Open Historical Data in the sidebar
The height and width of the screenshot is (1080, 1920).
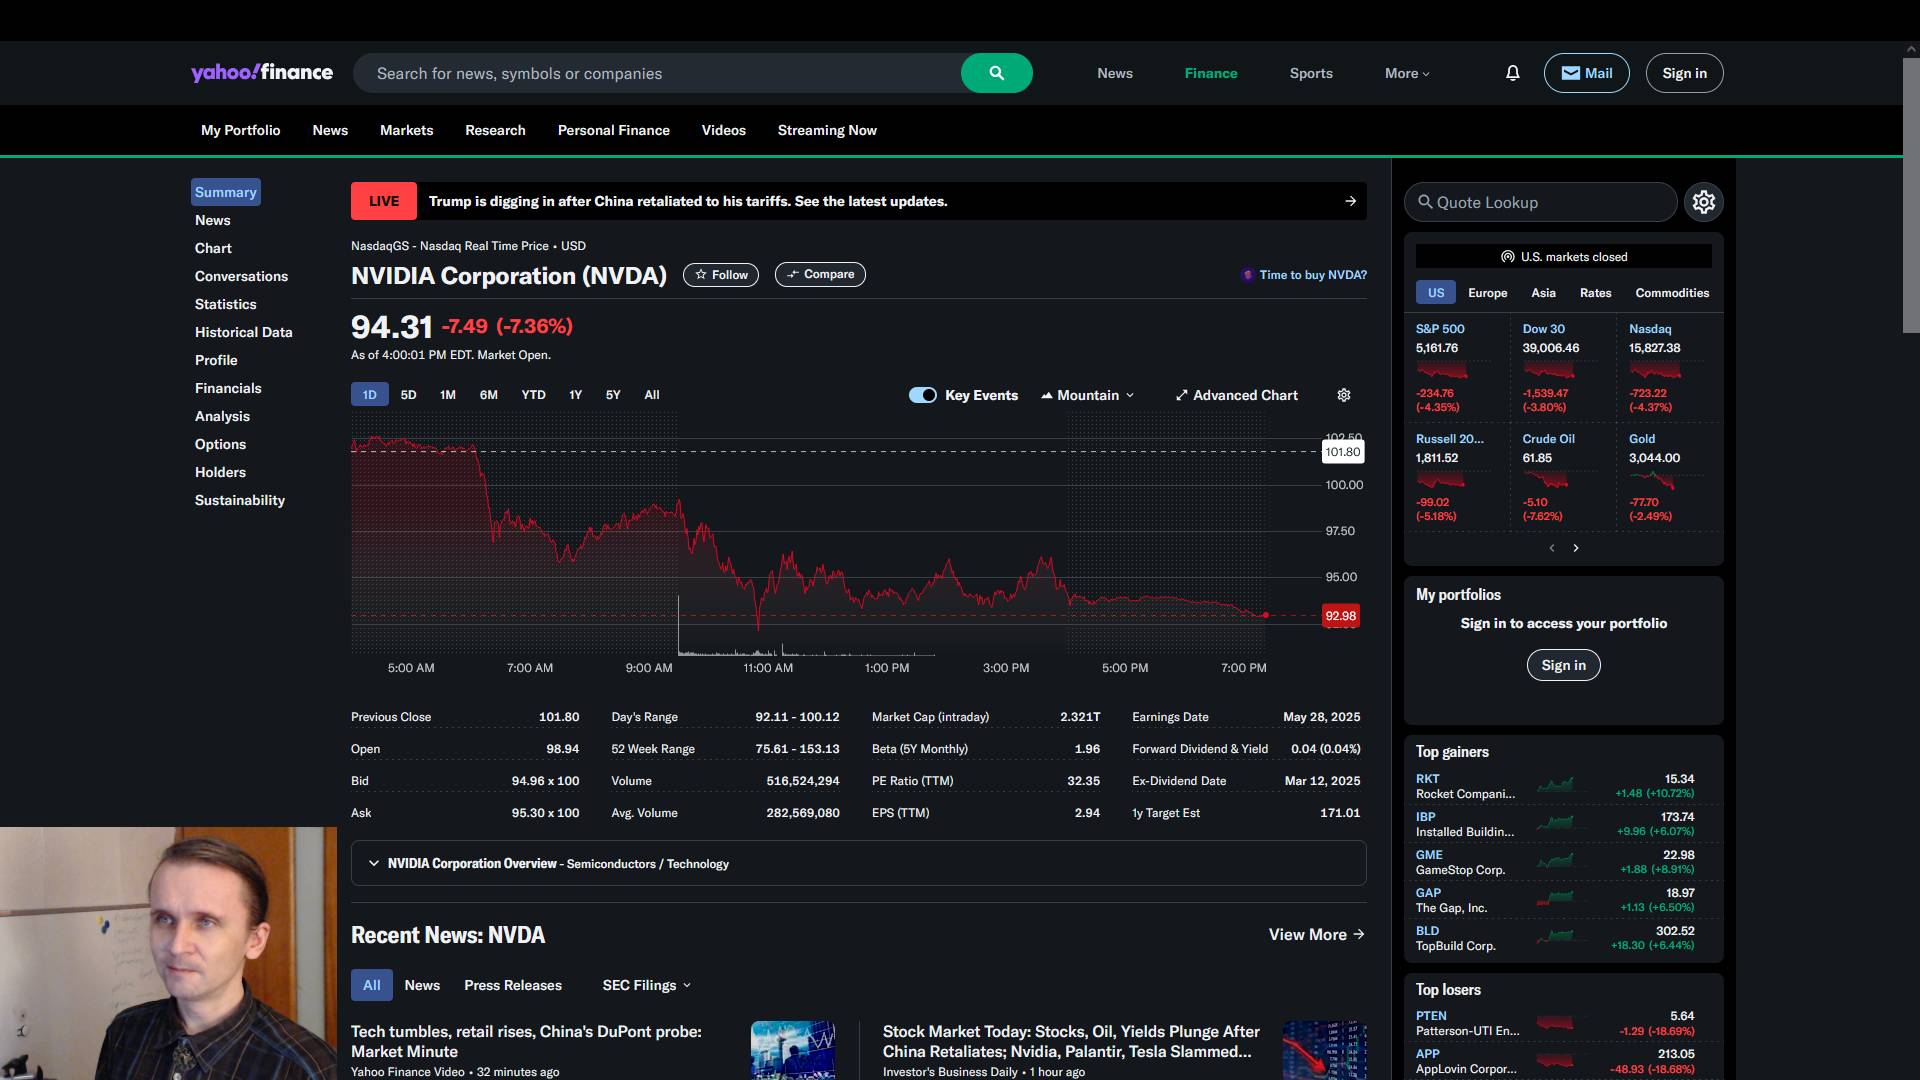243,332
